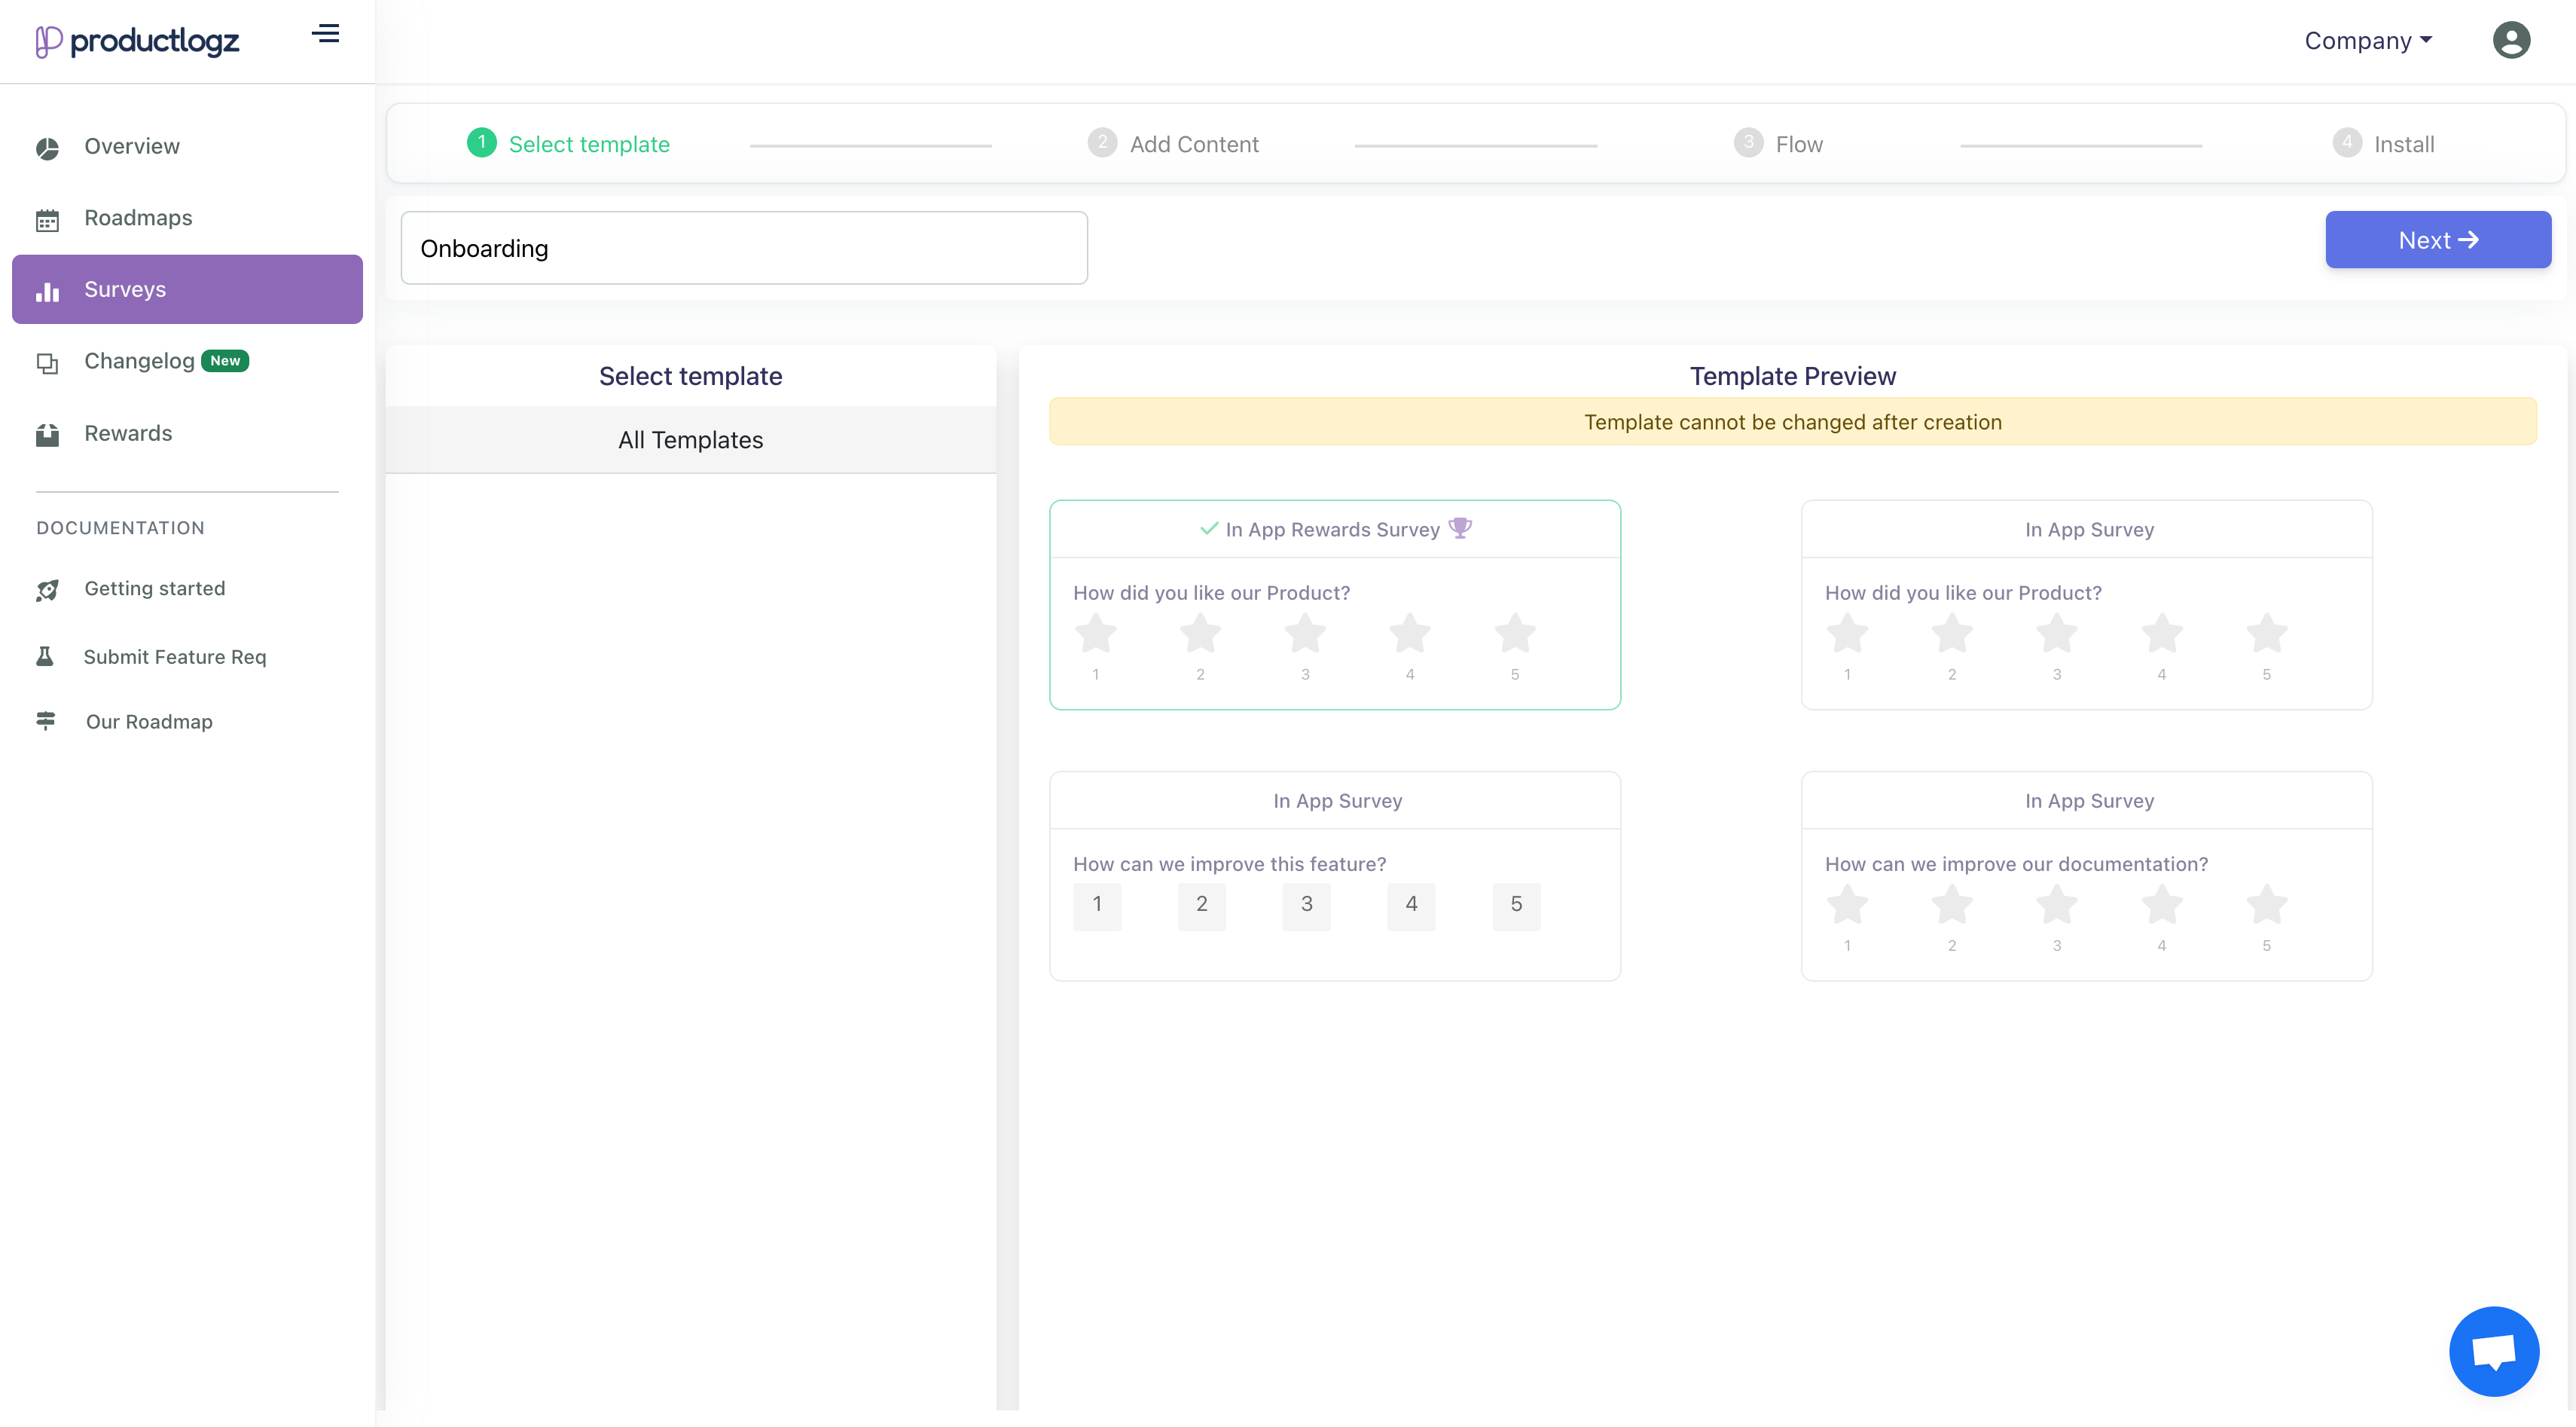
Task: Open the Submit Feature Req link
Action: tap(174, 657)
